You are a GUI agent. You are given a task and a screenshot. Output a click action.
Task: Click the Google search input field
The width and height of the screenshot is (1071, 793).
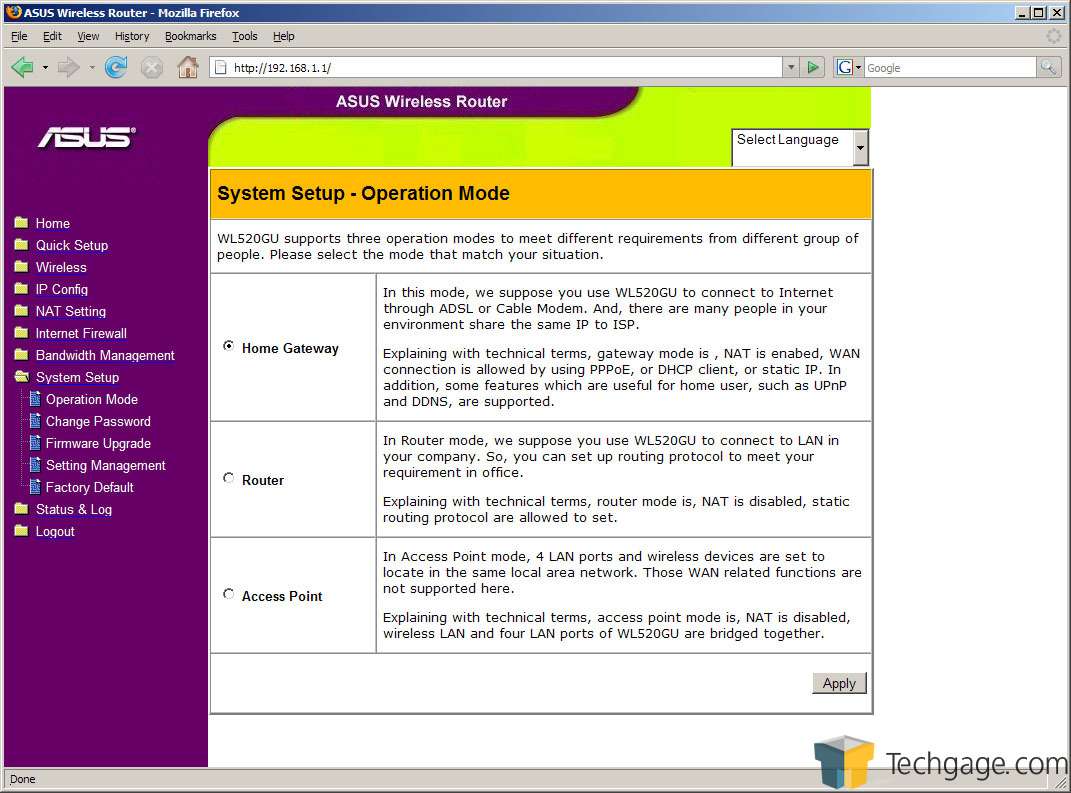tap(950, 67)
